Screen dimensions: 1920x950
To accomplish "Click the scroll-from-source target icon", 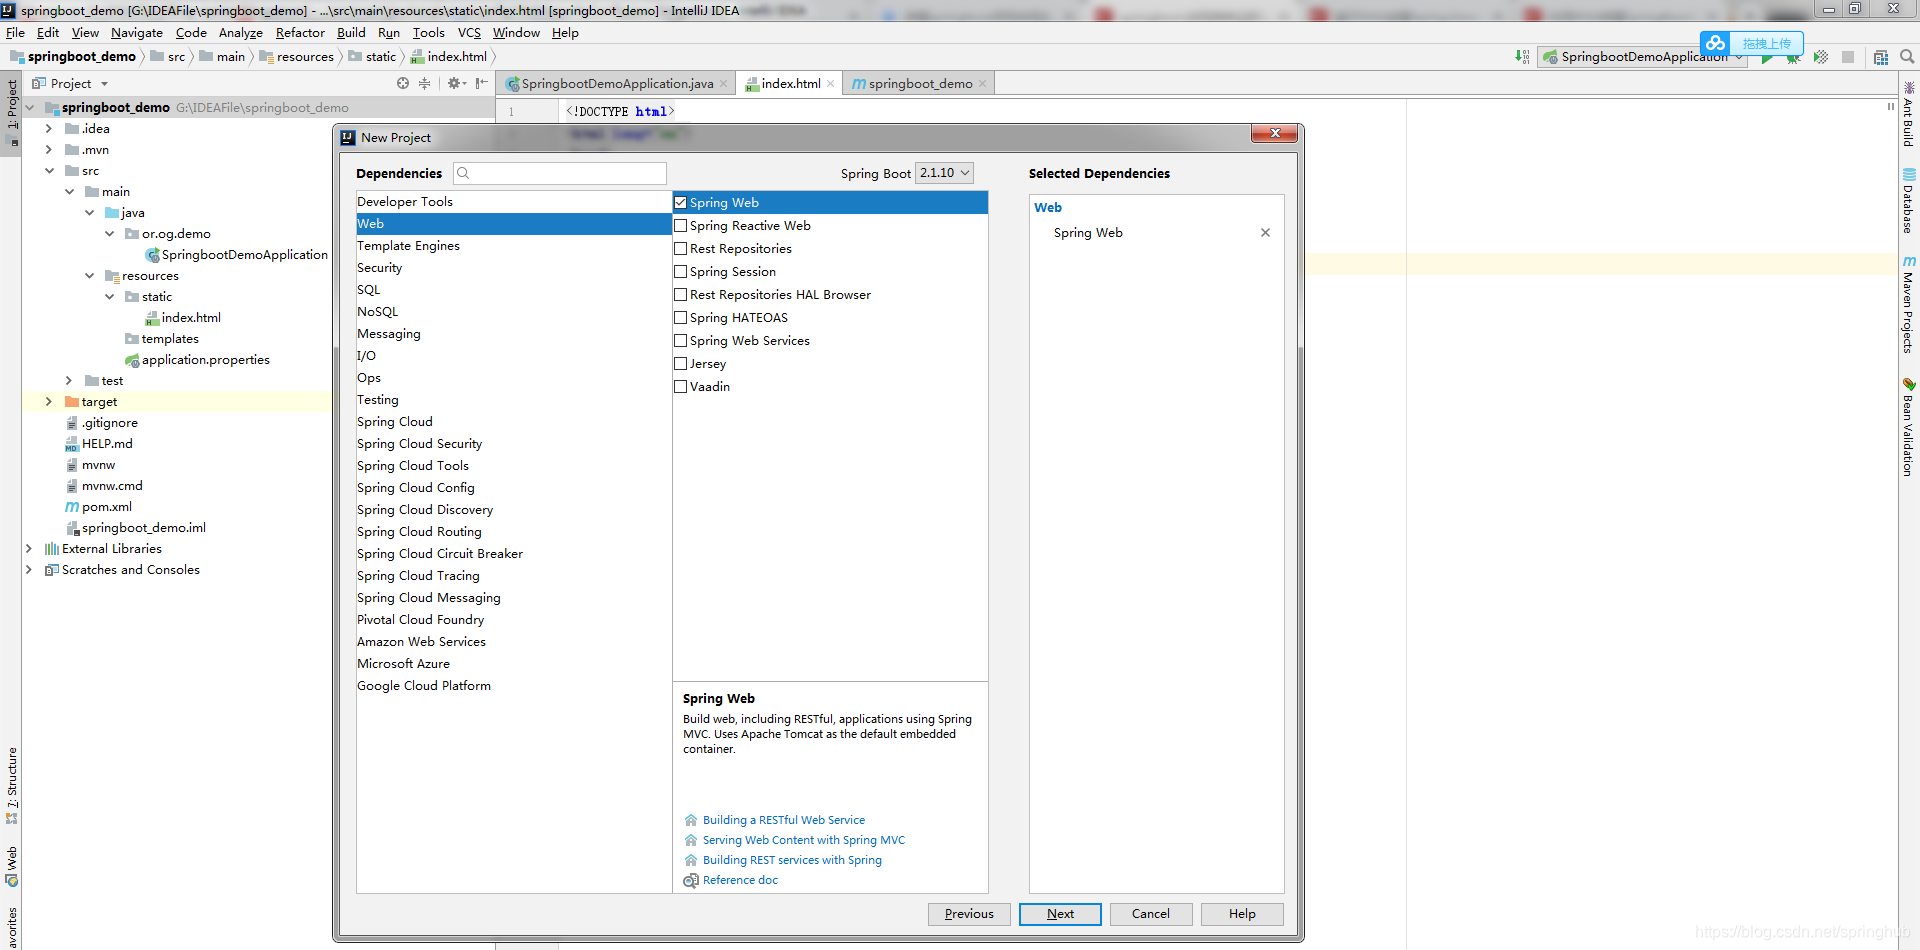I will pyautogui.click(x=403, y=83).
